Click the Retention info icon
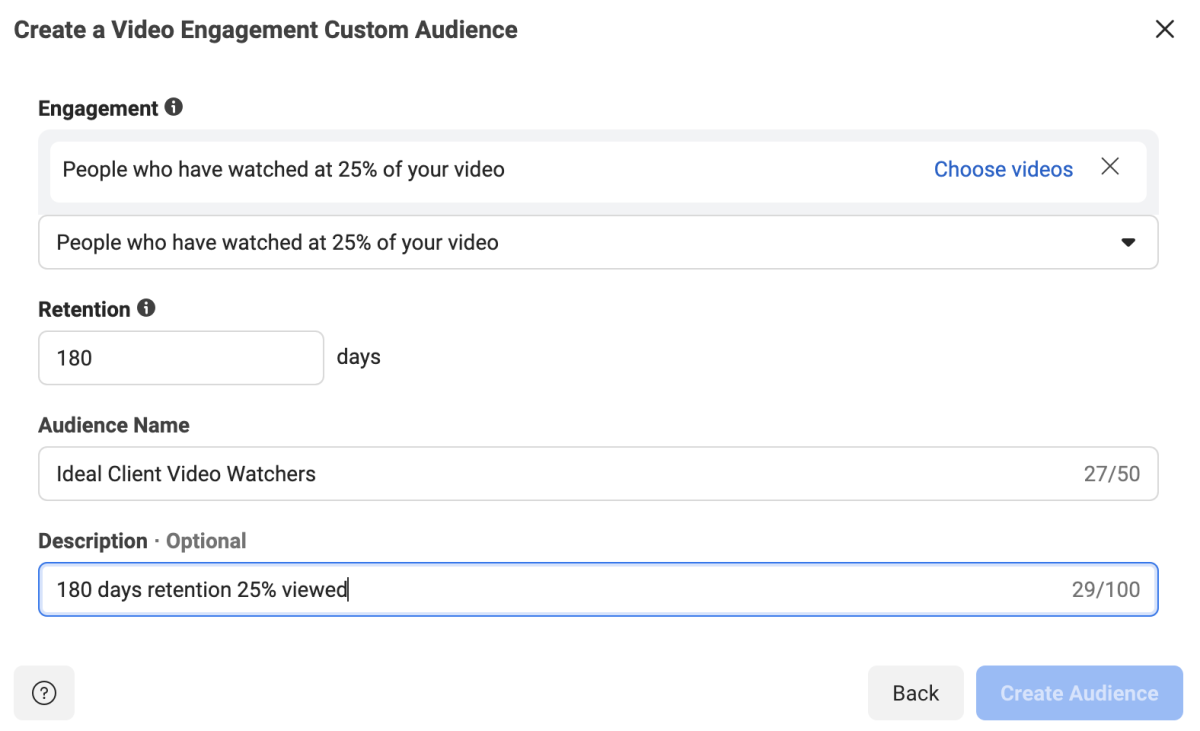 point(147,309)
